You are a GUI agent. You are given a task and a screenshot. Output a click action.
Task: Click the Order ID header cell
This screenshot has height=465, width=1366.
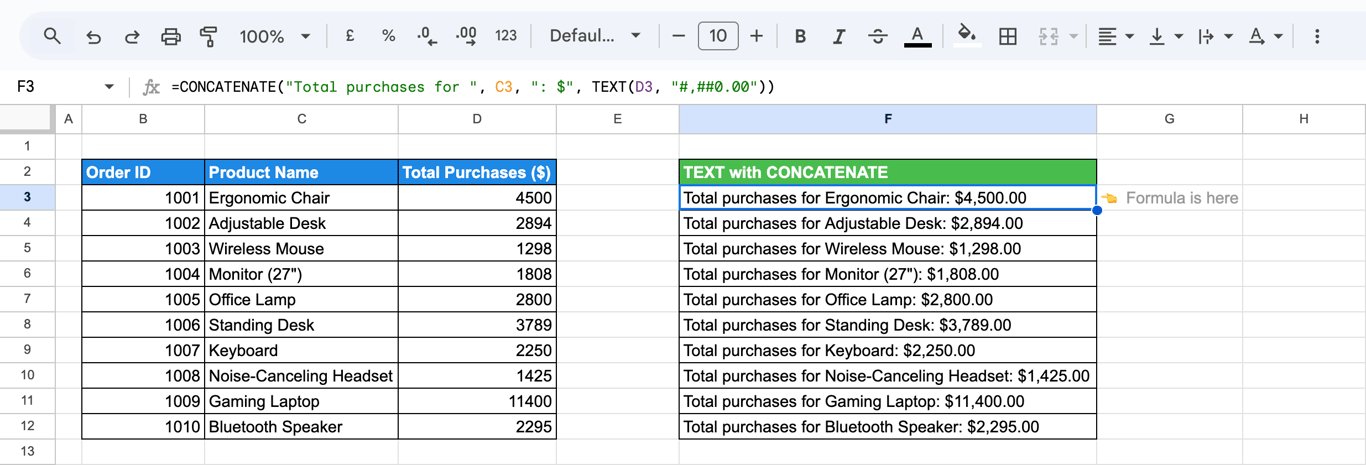(x=143, y=172)
